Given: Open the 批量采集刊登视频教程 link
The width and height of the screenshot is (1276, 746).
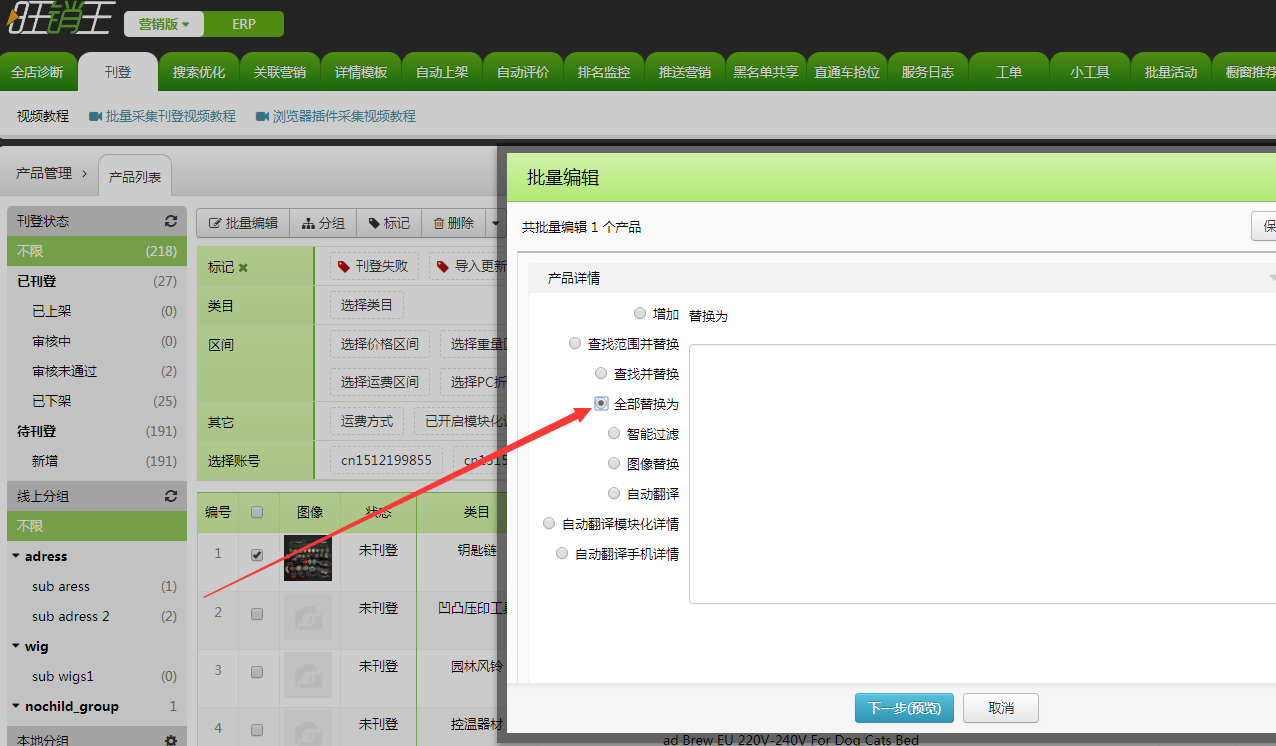Looking at the screenshot, I should (x=171, y=116).
